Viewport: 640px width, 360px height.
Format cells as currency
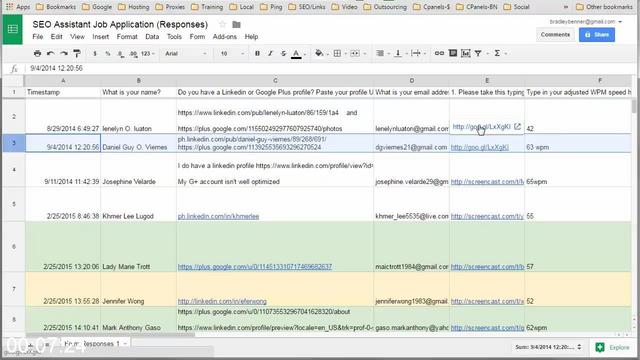click(x=95, y=53)
